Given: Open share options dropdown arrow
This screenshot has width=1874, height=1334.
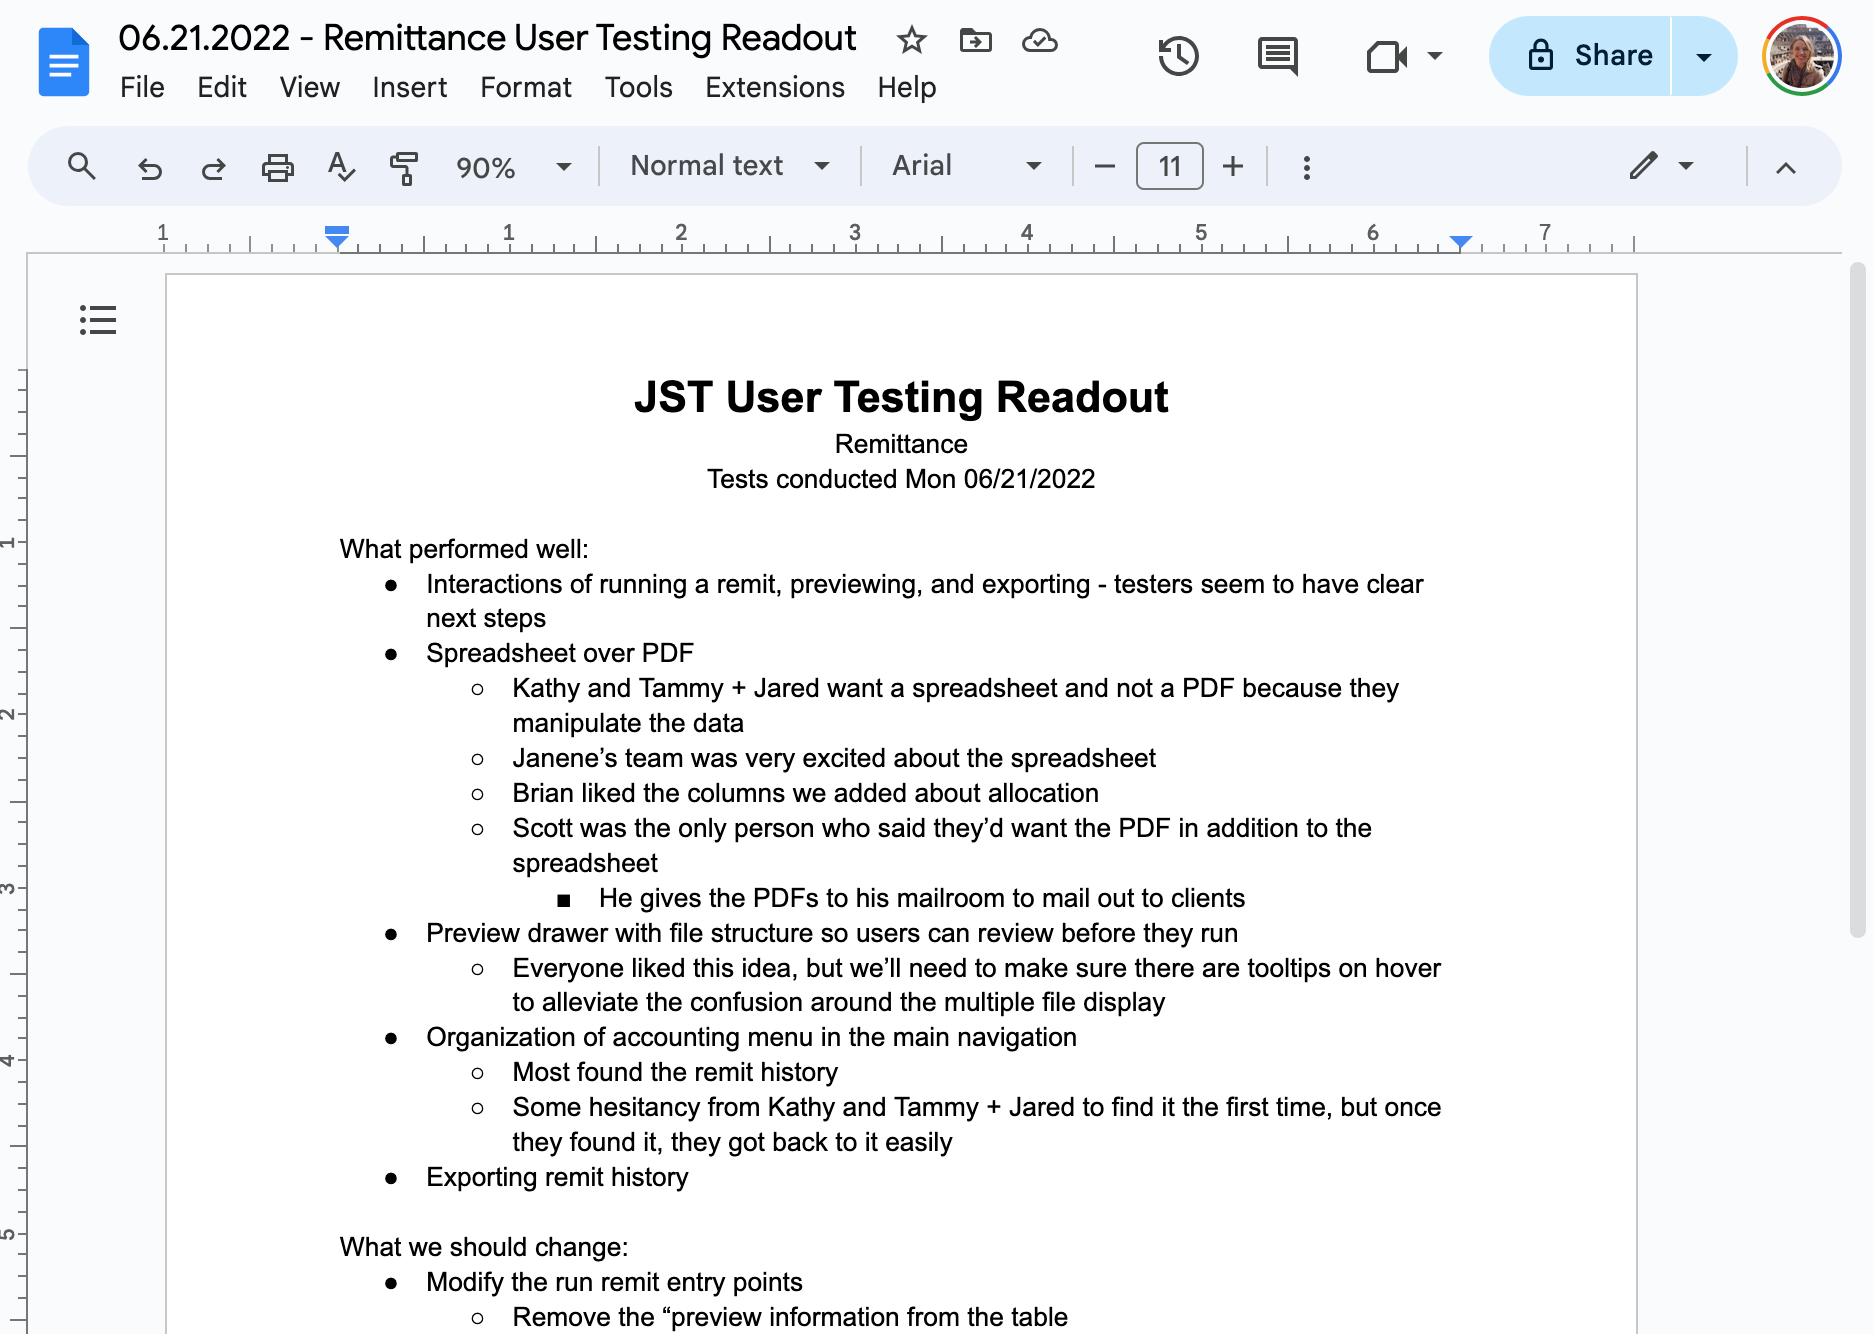Looking at the screenshot, I should [x=1704, y=56].
